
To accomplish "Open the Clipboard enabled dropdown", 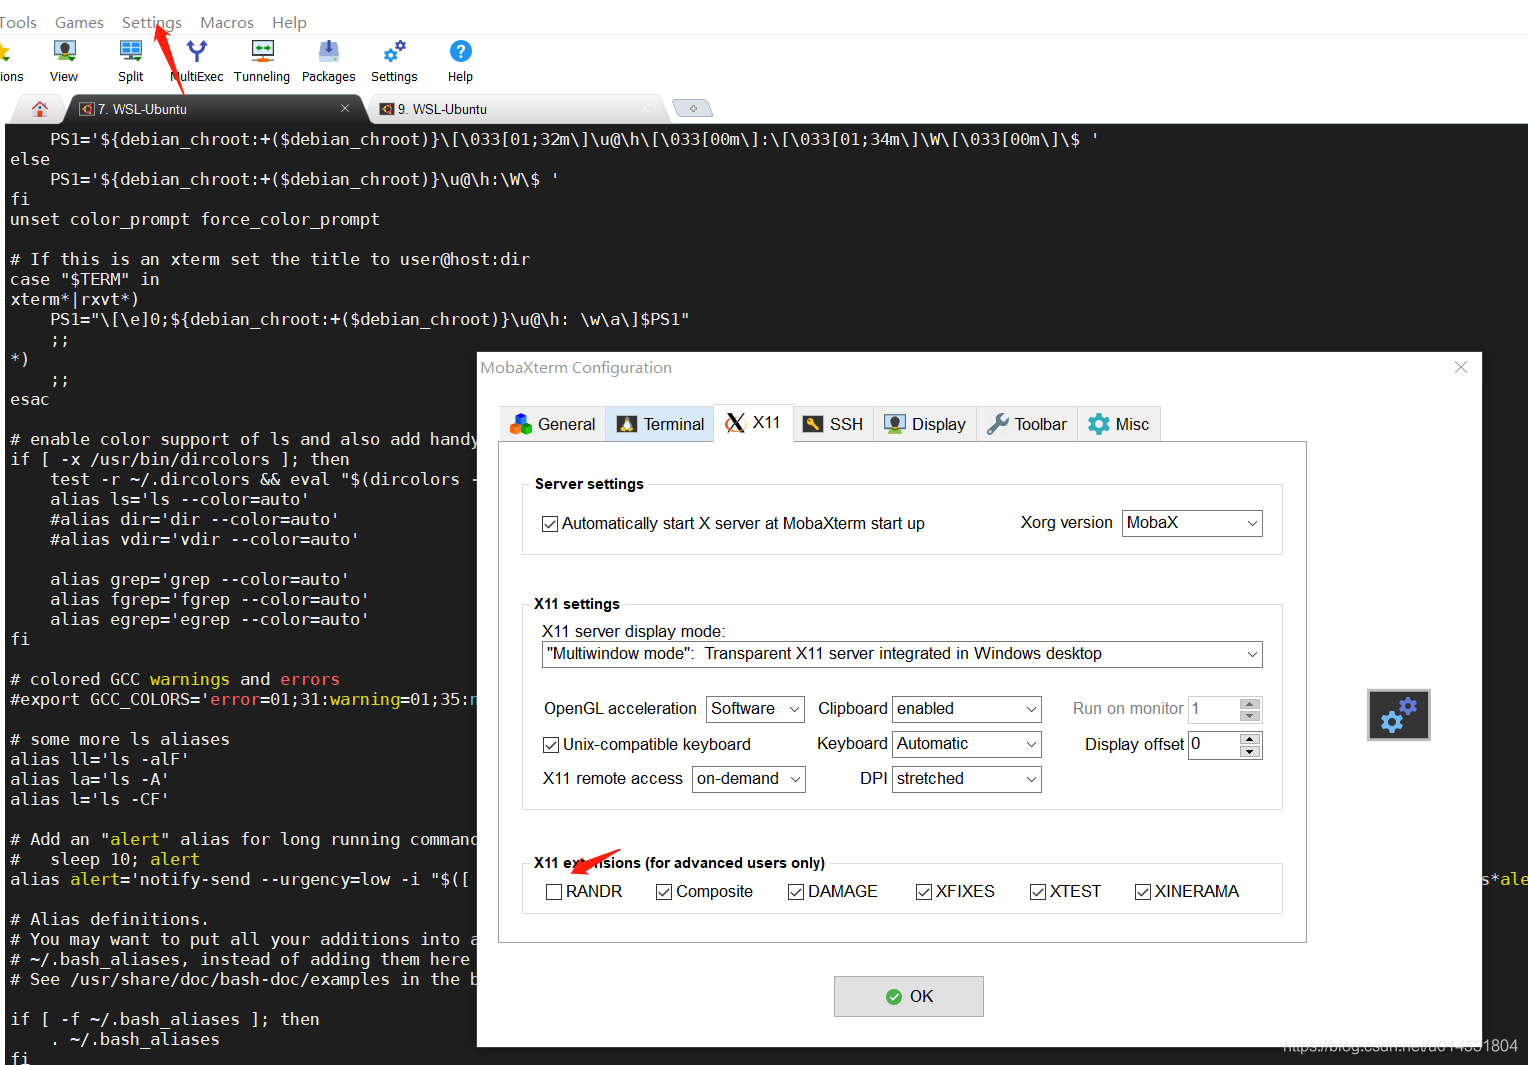I will [966, 709].
